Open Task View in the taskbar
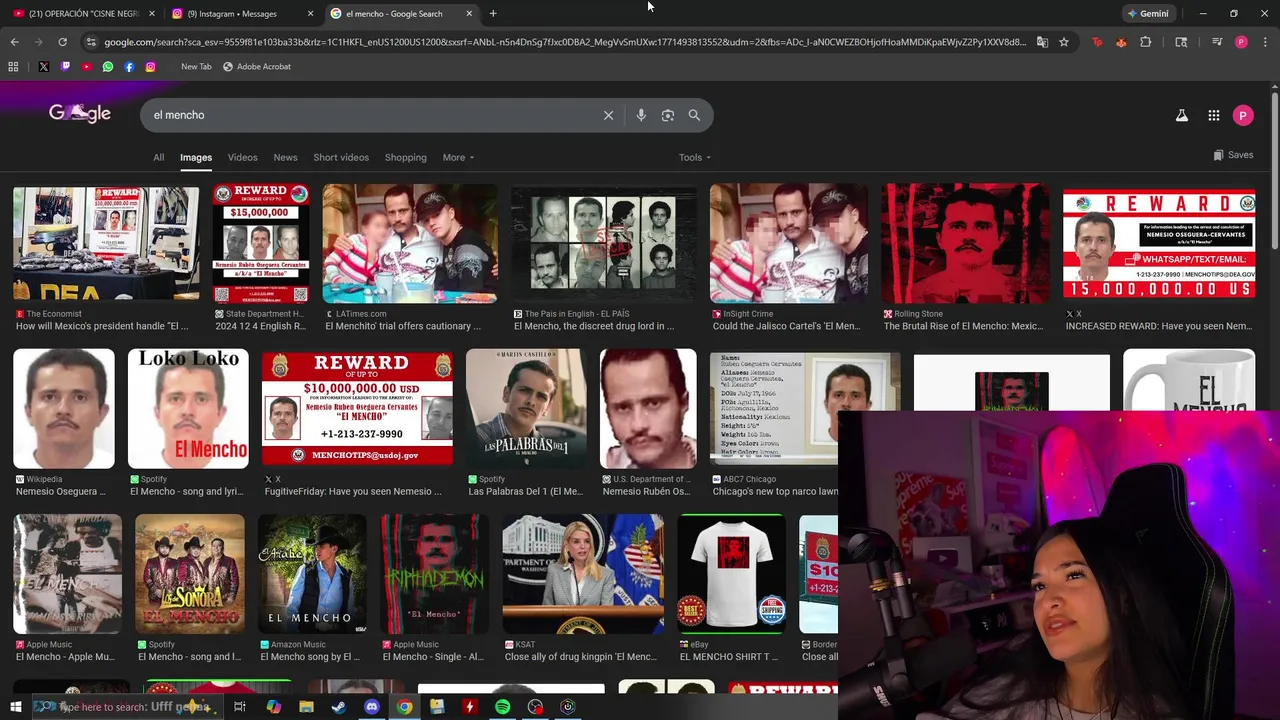This screenshot has height=720, width=1280. (240, 707)
